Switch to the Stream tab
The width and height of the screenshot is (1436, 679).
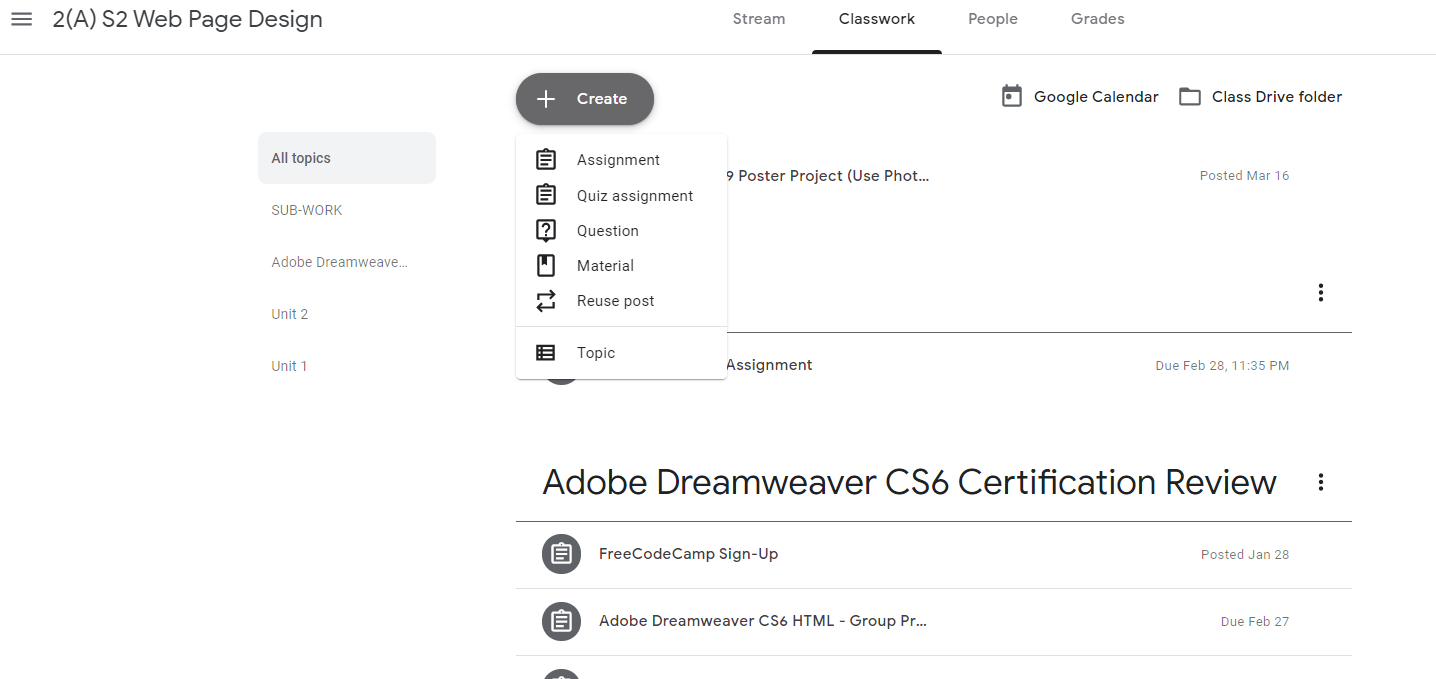tap(758, 19)
